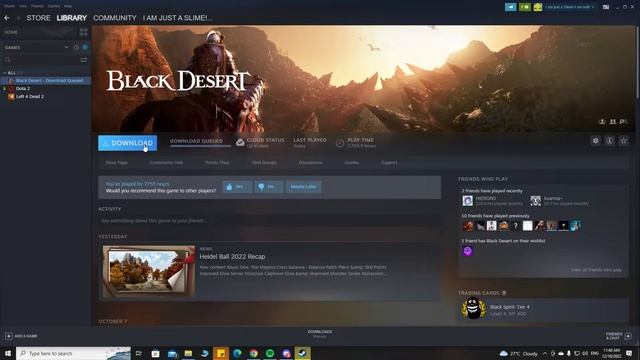This screenshot has height=360, width=640.
Task: Click the activity status input box
Action: coord(269,221)
